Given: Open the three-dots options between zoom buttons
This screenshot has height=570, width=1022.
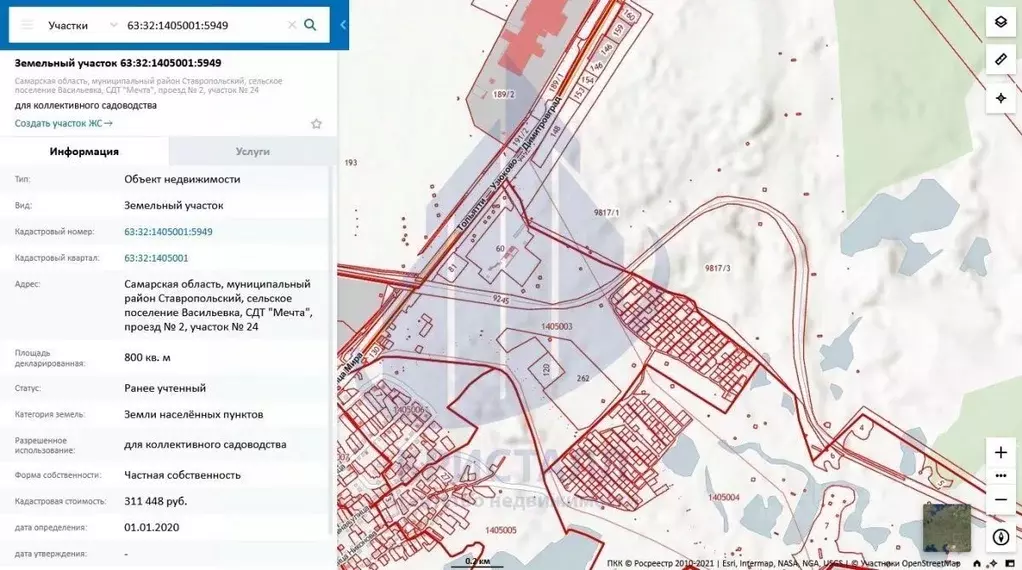Looking at the screenshot, I should (1000, 476).
